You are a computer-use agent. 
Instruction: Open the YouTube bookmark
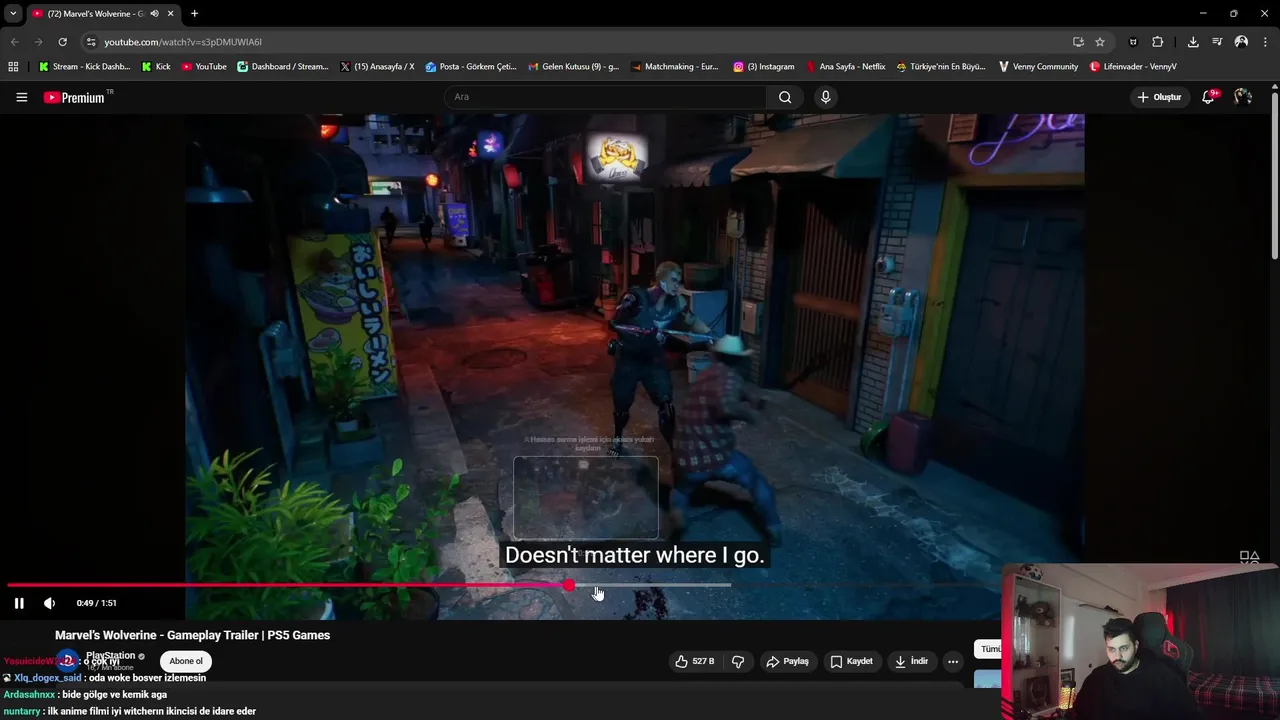(x=203, y=67)
